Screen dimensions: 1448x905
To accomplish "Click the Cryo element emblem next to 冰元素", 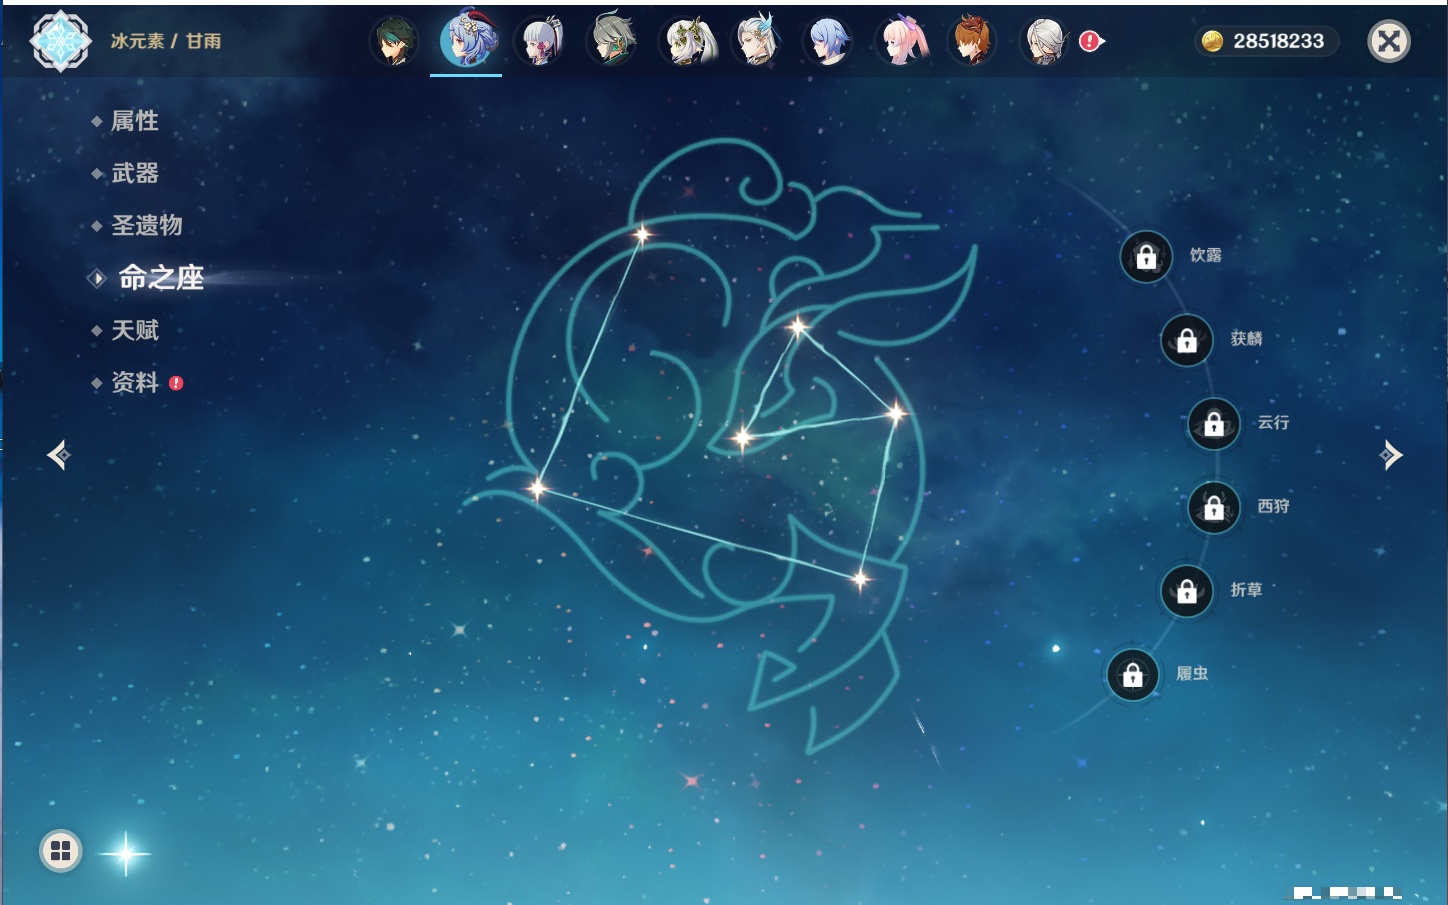I will point(61,41).
